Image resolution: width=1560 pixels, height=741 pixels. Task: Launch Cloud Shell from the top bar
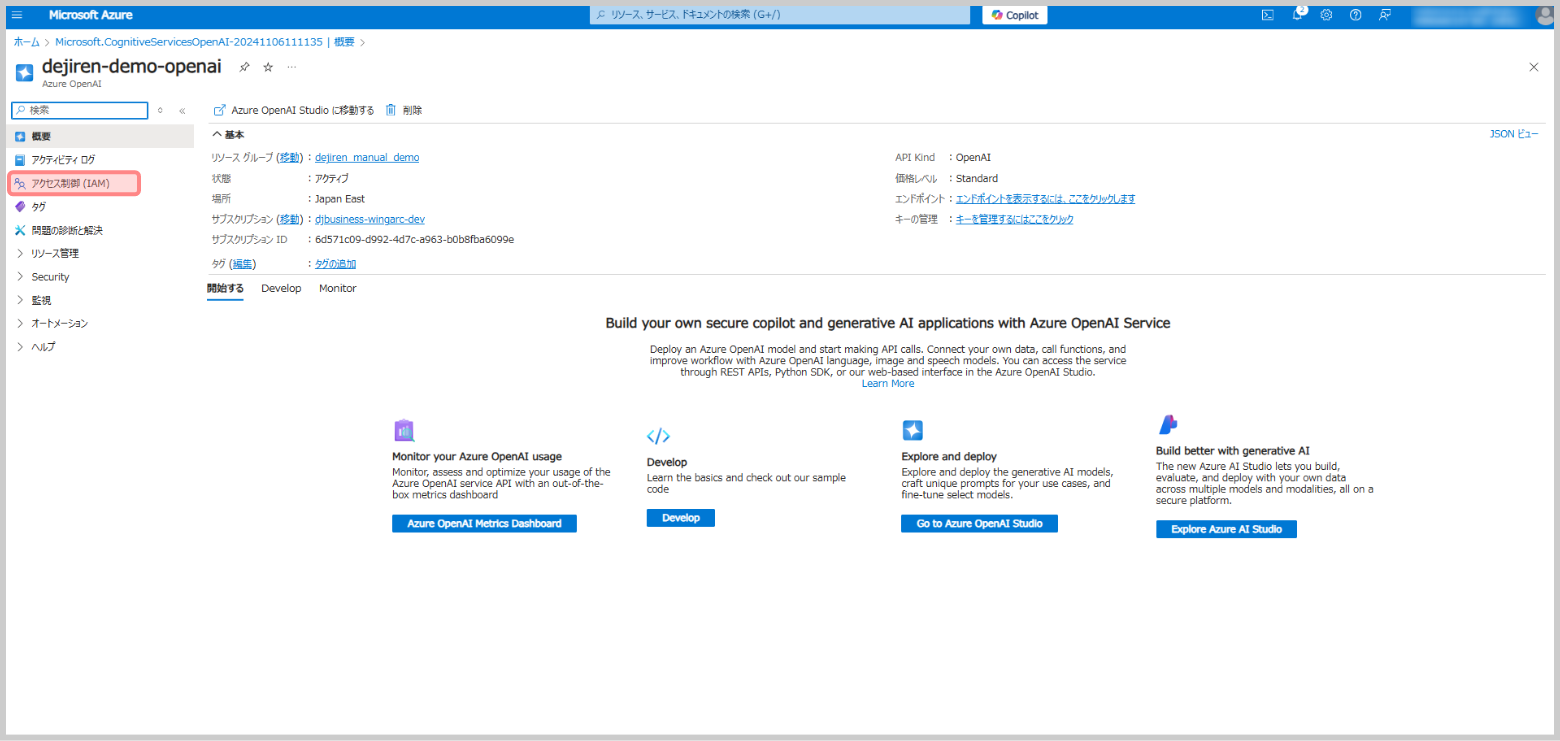pos(1267,15)
